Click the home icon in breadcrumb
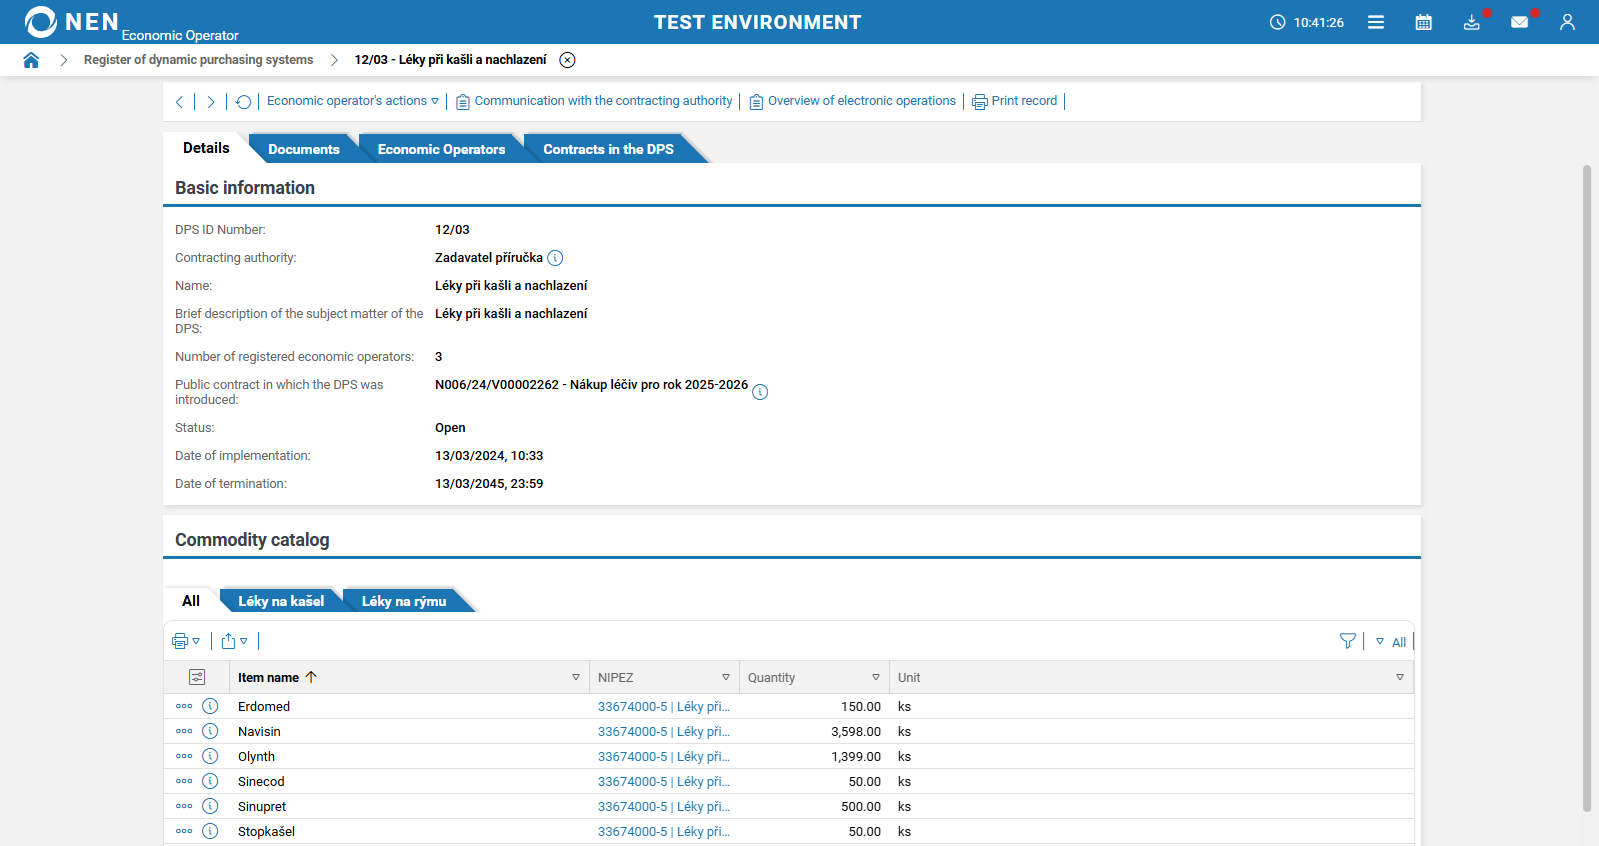Screen dimensions: 1599x846 31,60
